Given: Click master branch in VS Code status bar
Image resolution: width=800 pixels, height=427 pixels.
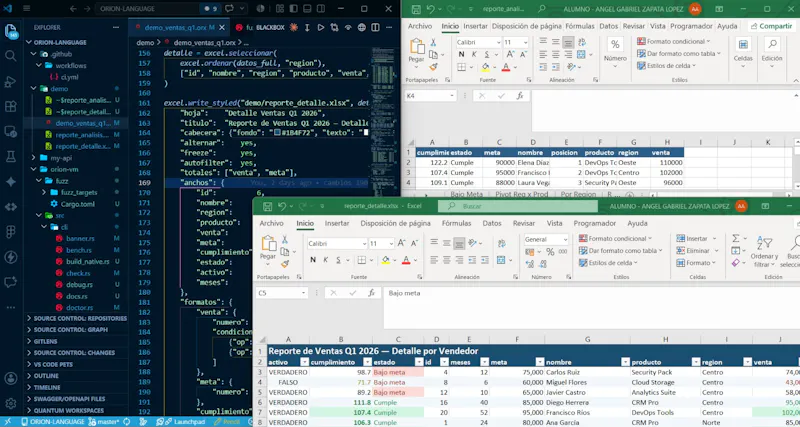Looking at the screenshot, I should [106, 422].
